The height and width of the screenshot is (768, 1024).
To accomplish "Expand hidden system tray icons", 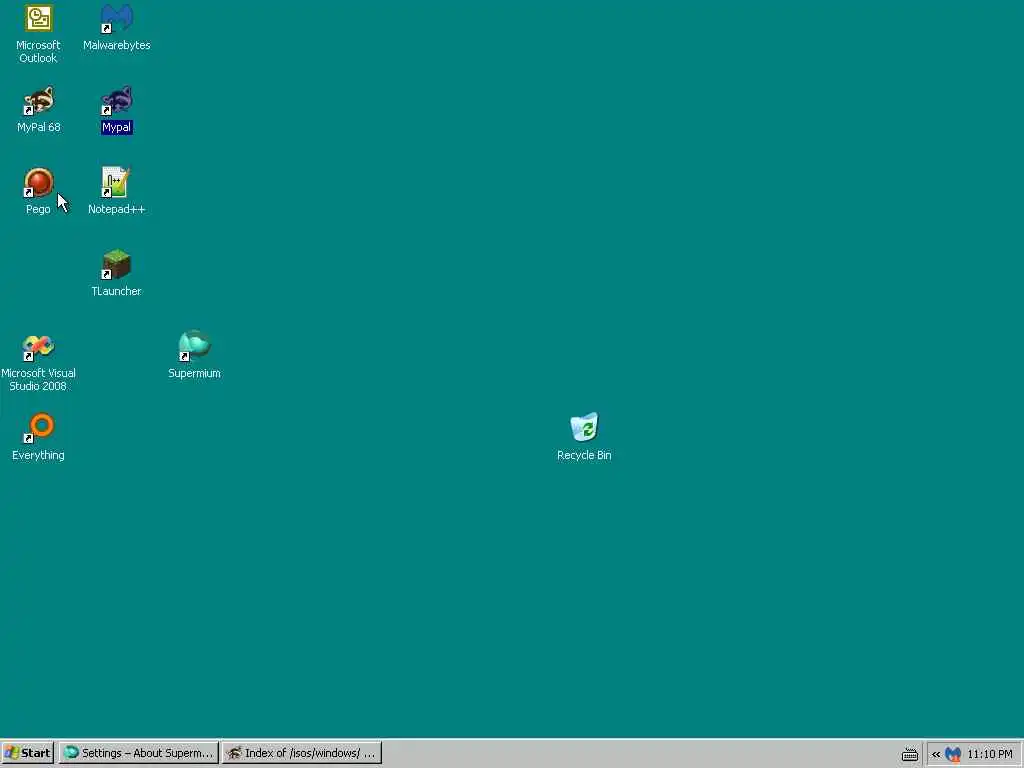I will pos(936,754).
